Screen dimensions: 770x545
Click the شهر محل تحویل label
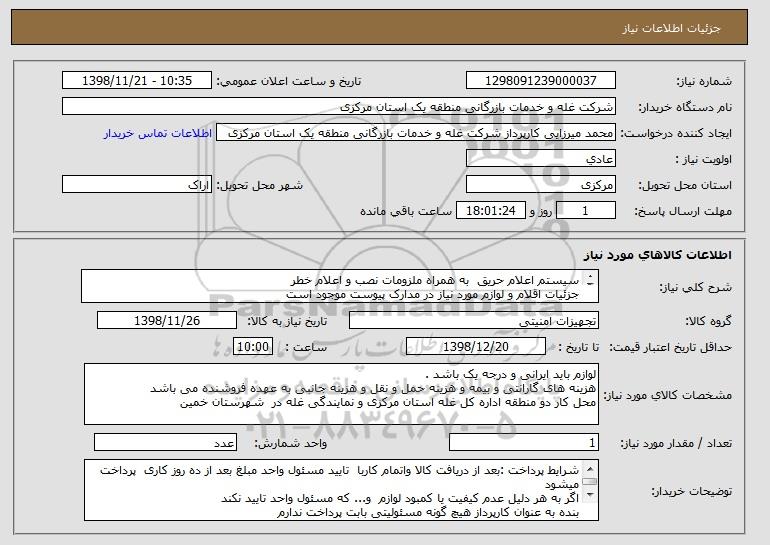tap(260, 186)
